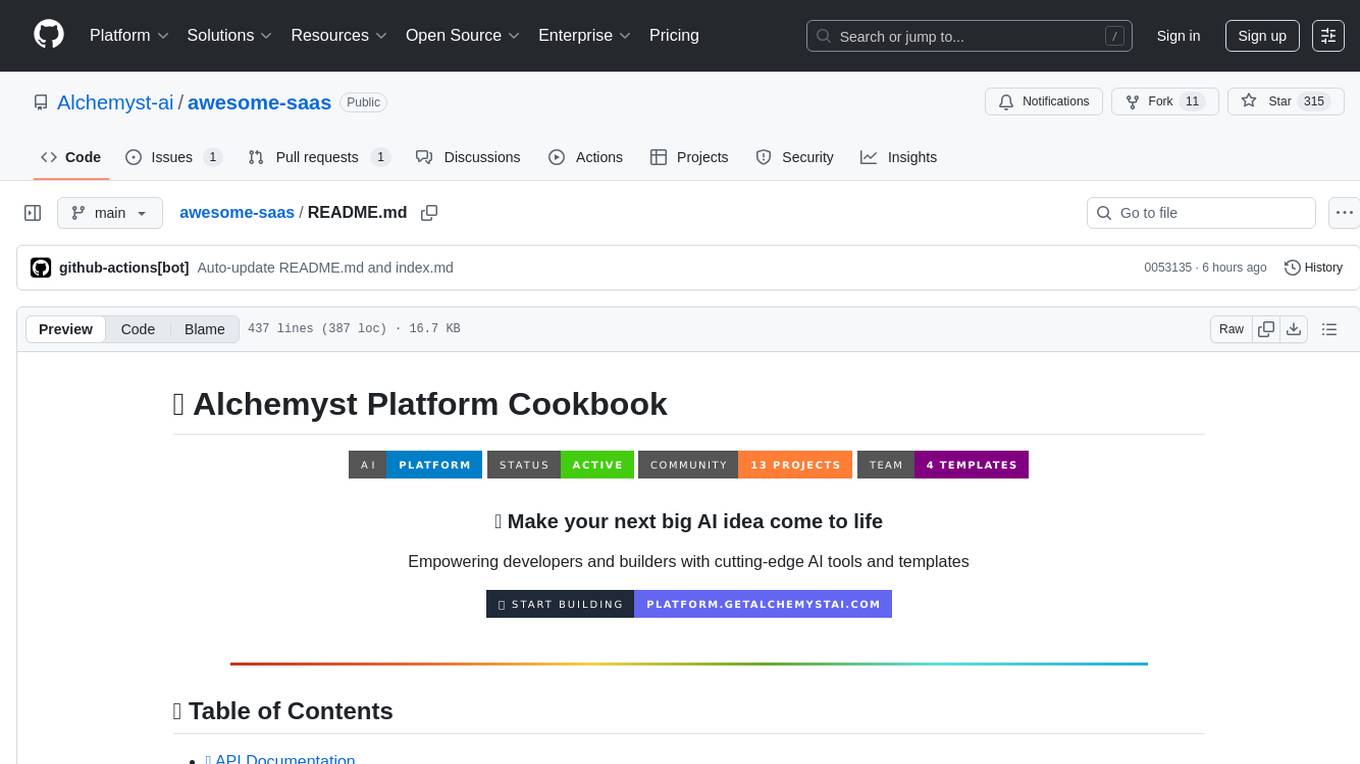Click the Table of Contents heading
Image resolution: width=1360 pixels, height=764 pixels.
(x=283, y=711)
